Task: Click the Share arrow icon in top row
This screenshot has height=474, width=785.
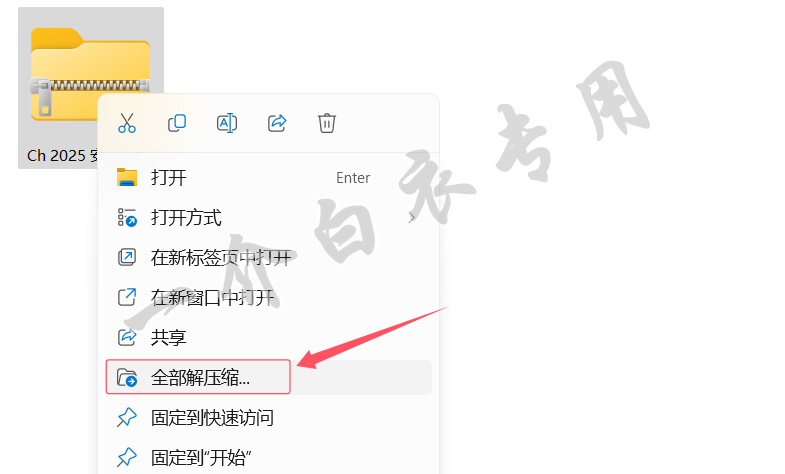Action: [x=277, y=123]
